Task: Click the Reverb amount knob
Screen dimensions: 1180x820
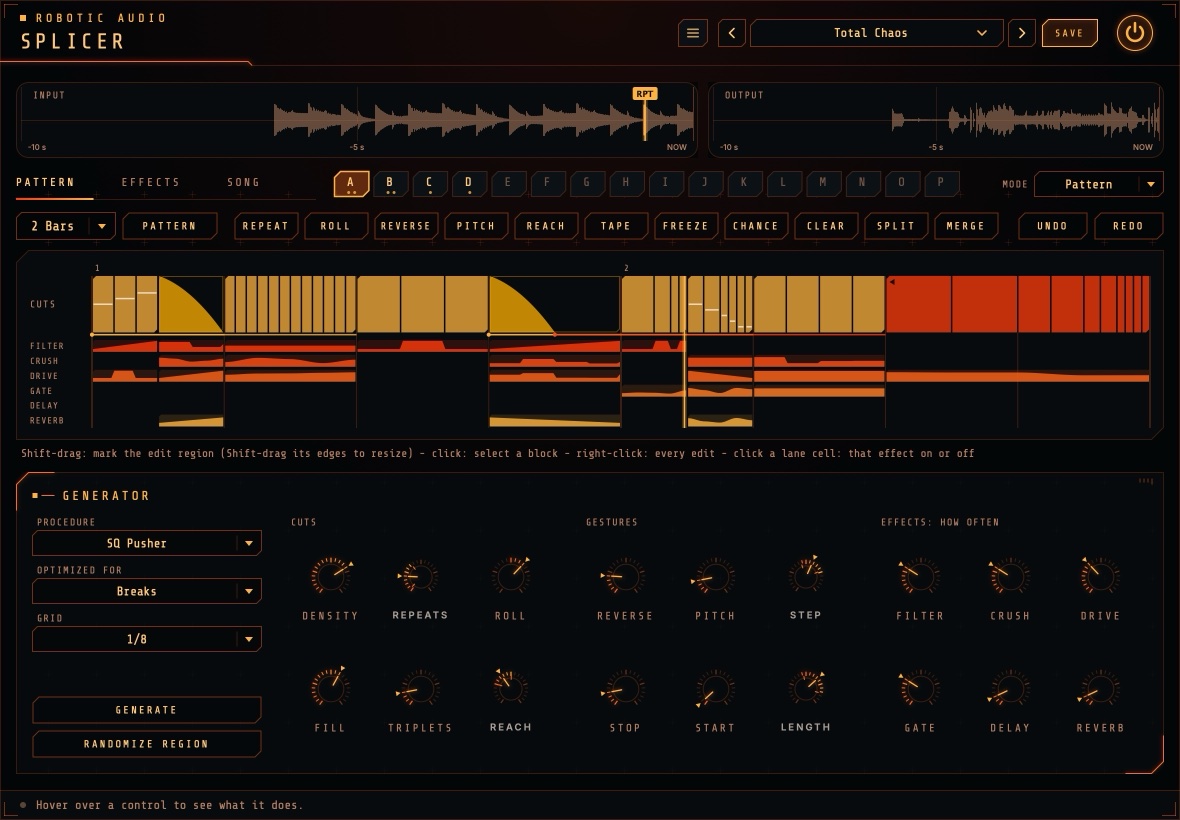Action: tap(1099, 688)
